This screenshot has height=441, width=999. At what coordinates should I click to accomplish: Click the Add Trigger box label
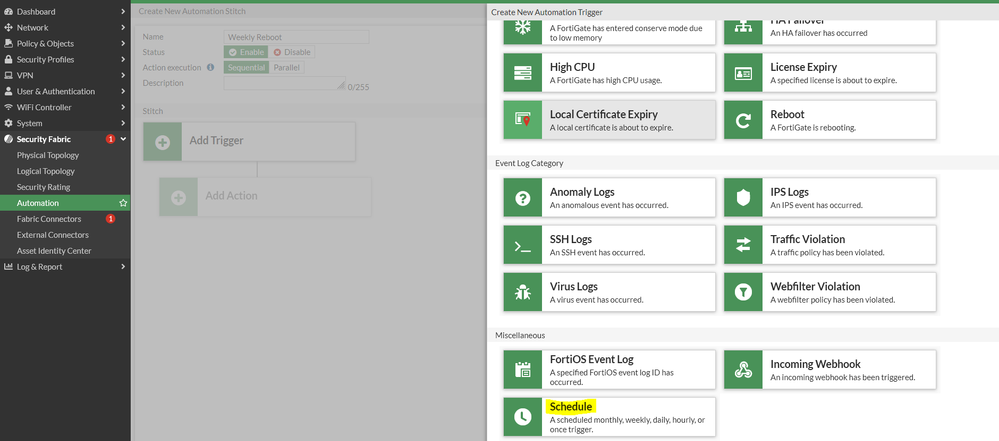coord(217,141)
